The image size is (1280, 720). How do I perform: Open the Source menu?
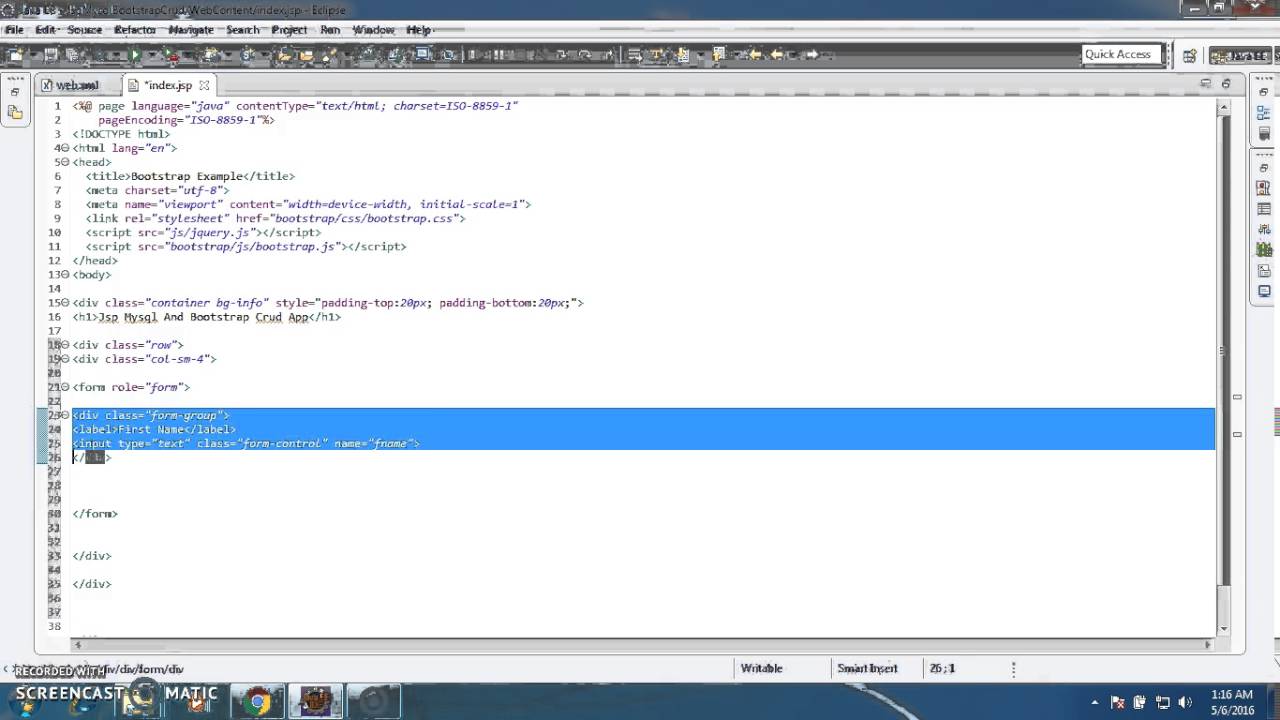(84, 30)
